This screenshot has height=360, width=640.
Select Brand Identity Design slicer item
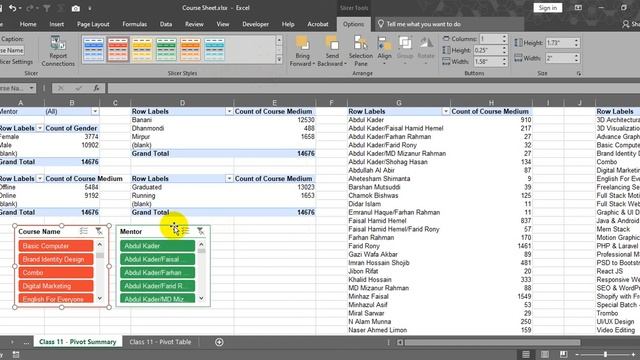[56, 259]
